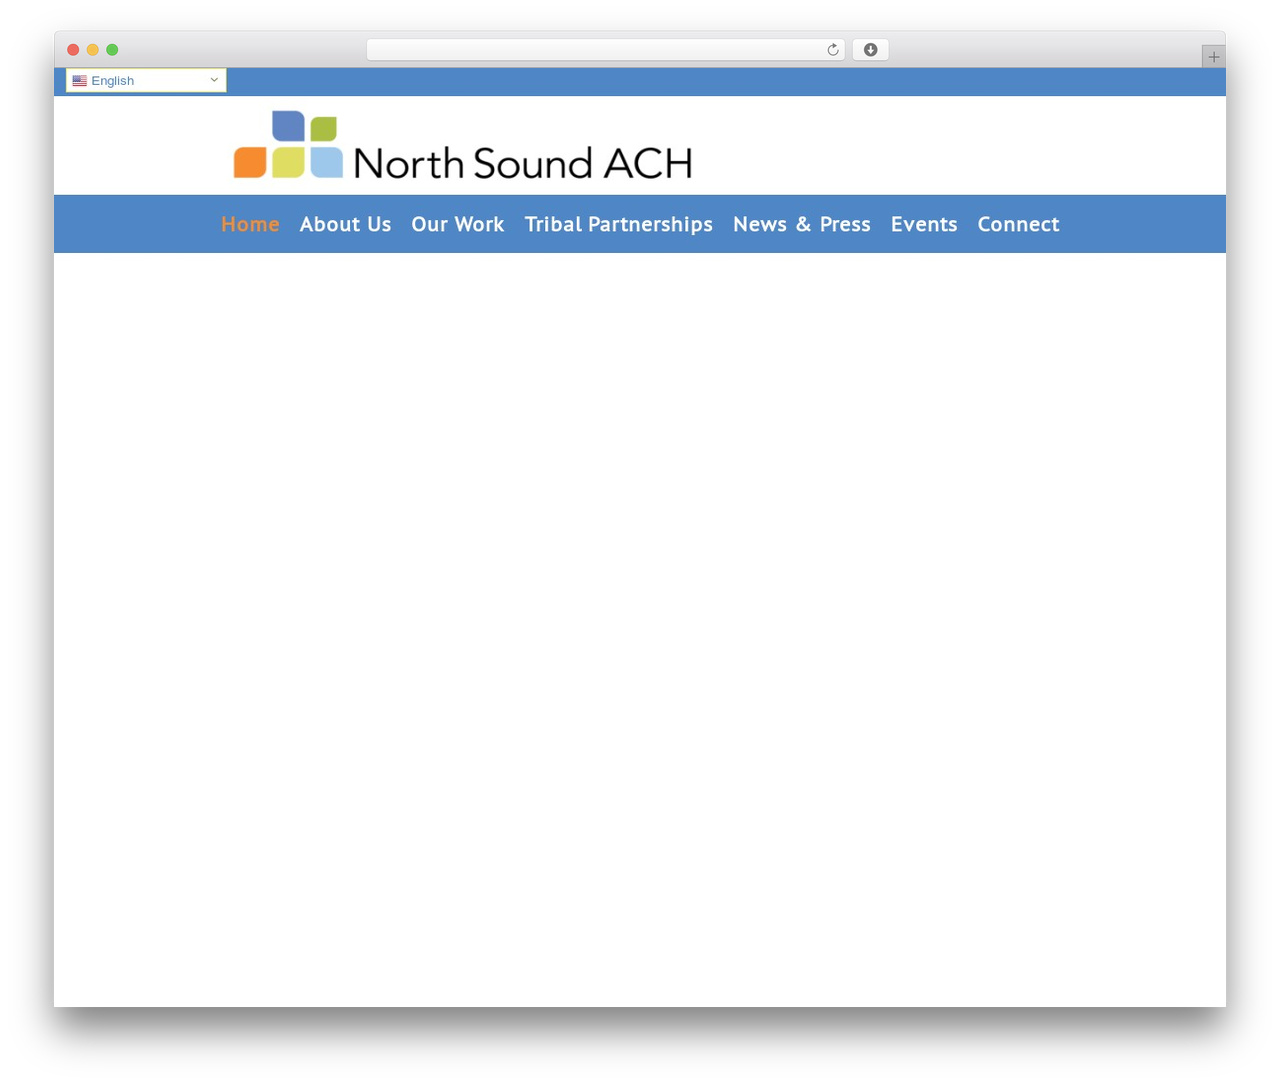Open the Our Work menu
The width and height of the screenshot is (1280, 1084).
coord(458,224)
